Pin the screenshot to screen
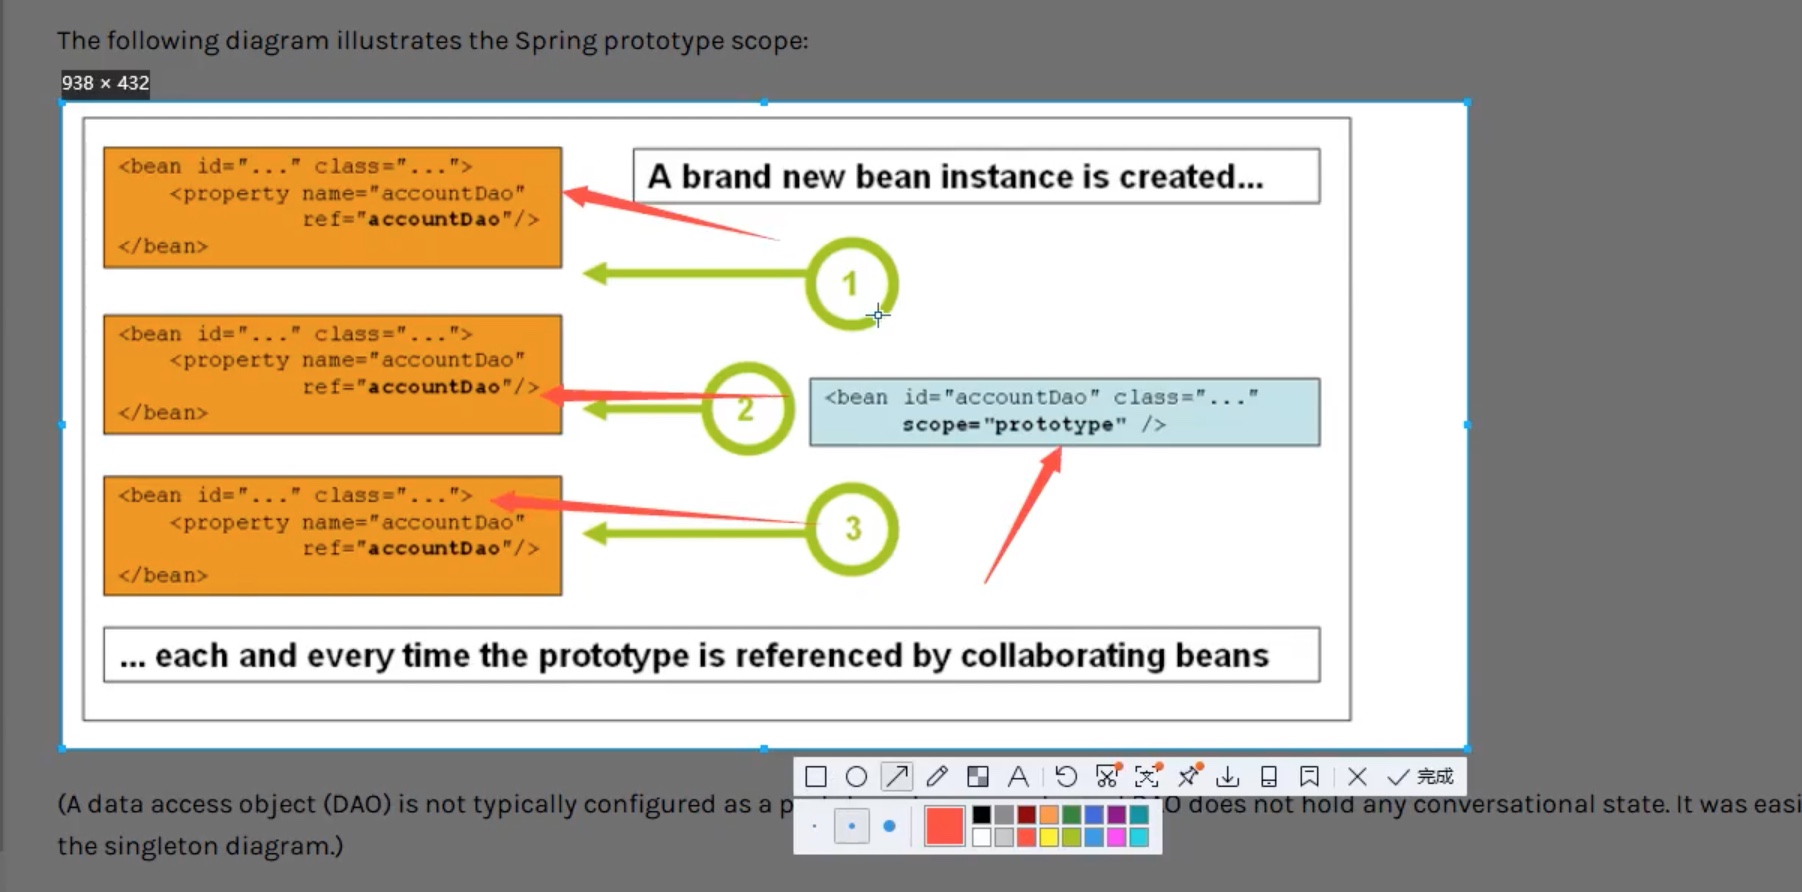1802x892 pixels. tap(1188, 777)
